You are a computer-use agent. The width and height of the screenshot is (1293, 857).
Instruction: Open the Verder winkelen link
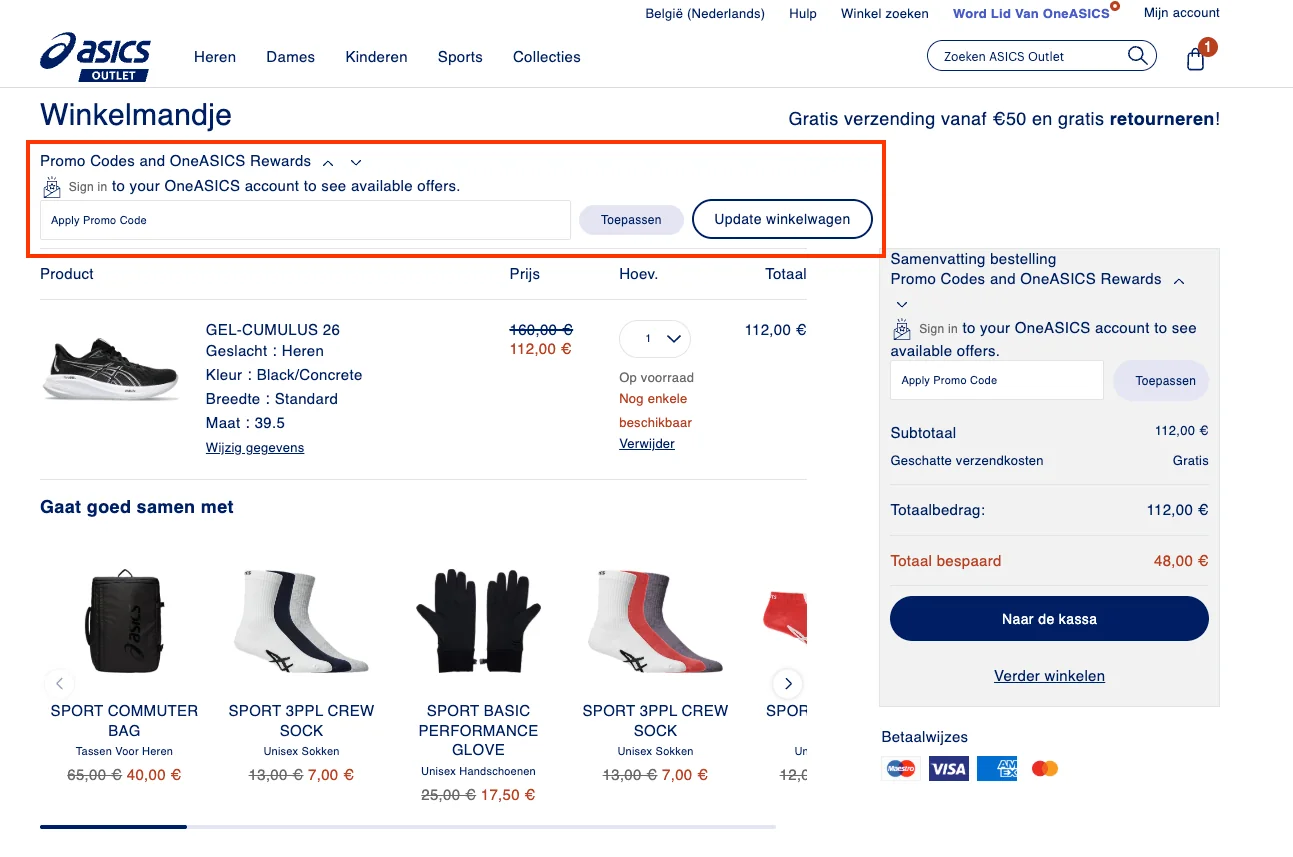click(1049, 676)
